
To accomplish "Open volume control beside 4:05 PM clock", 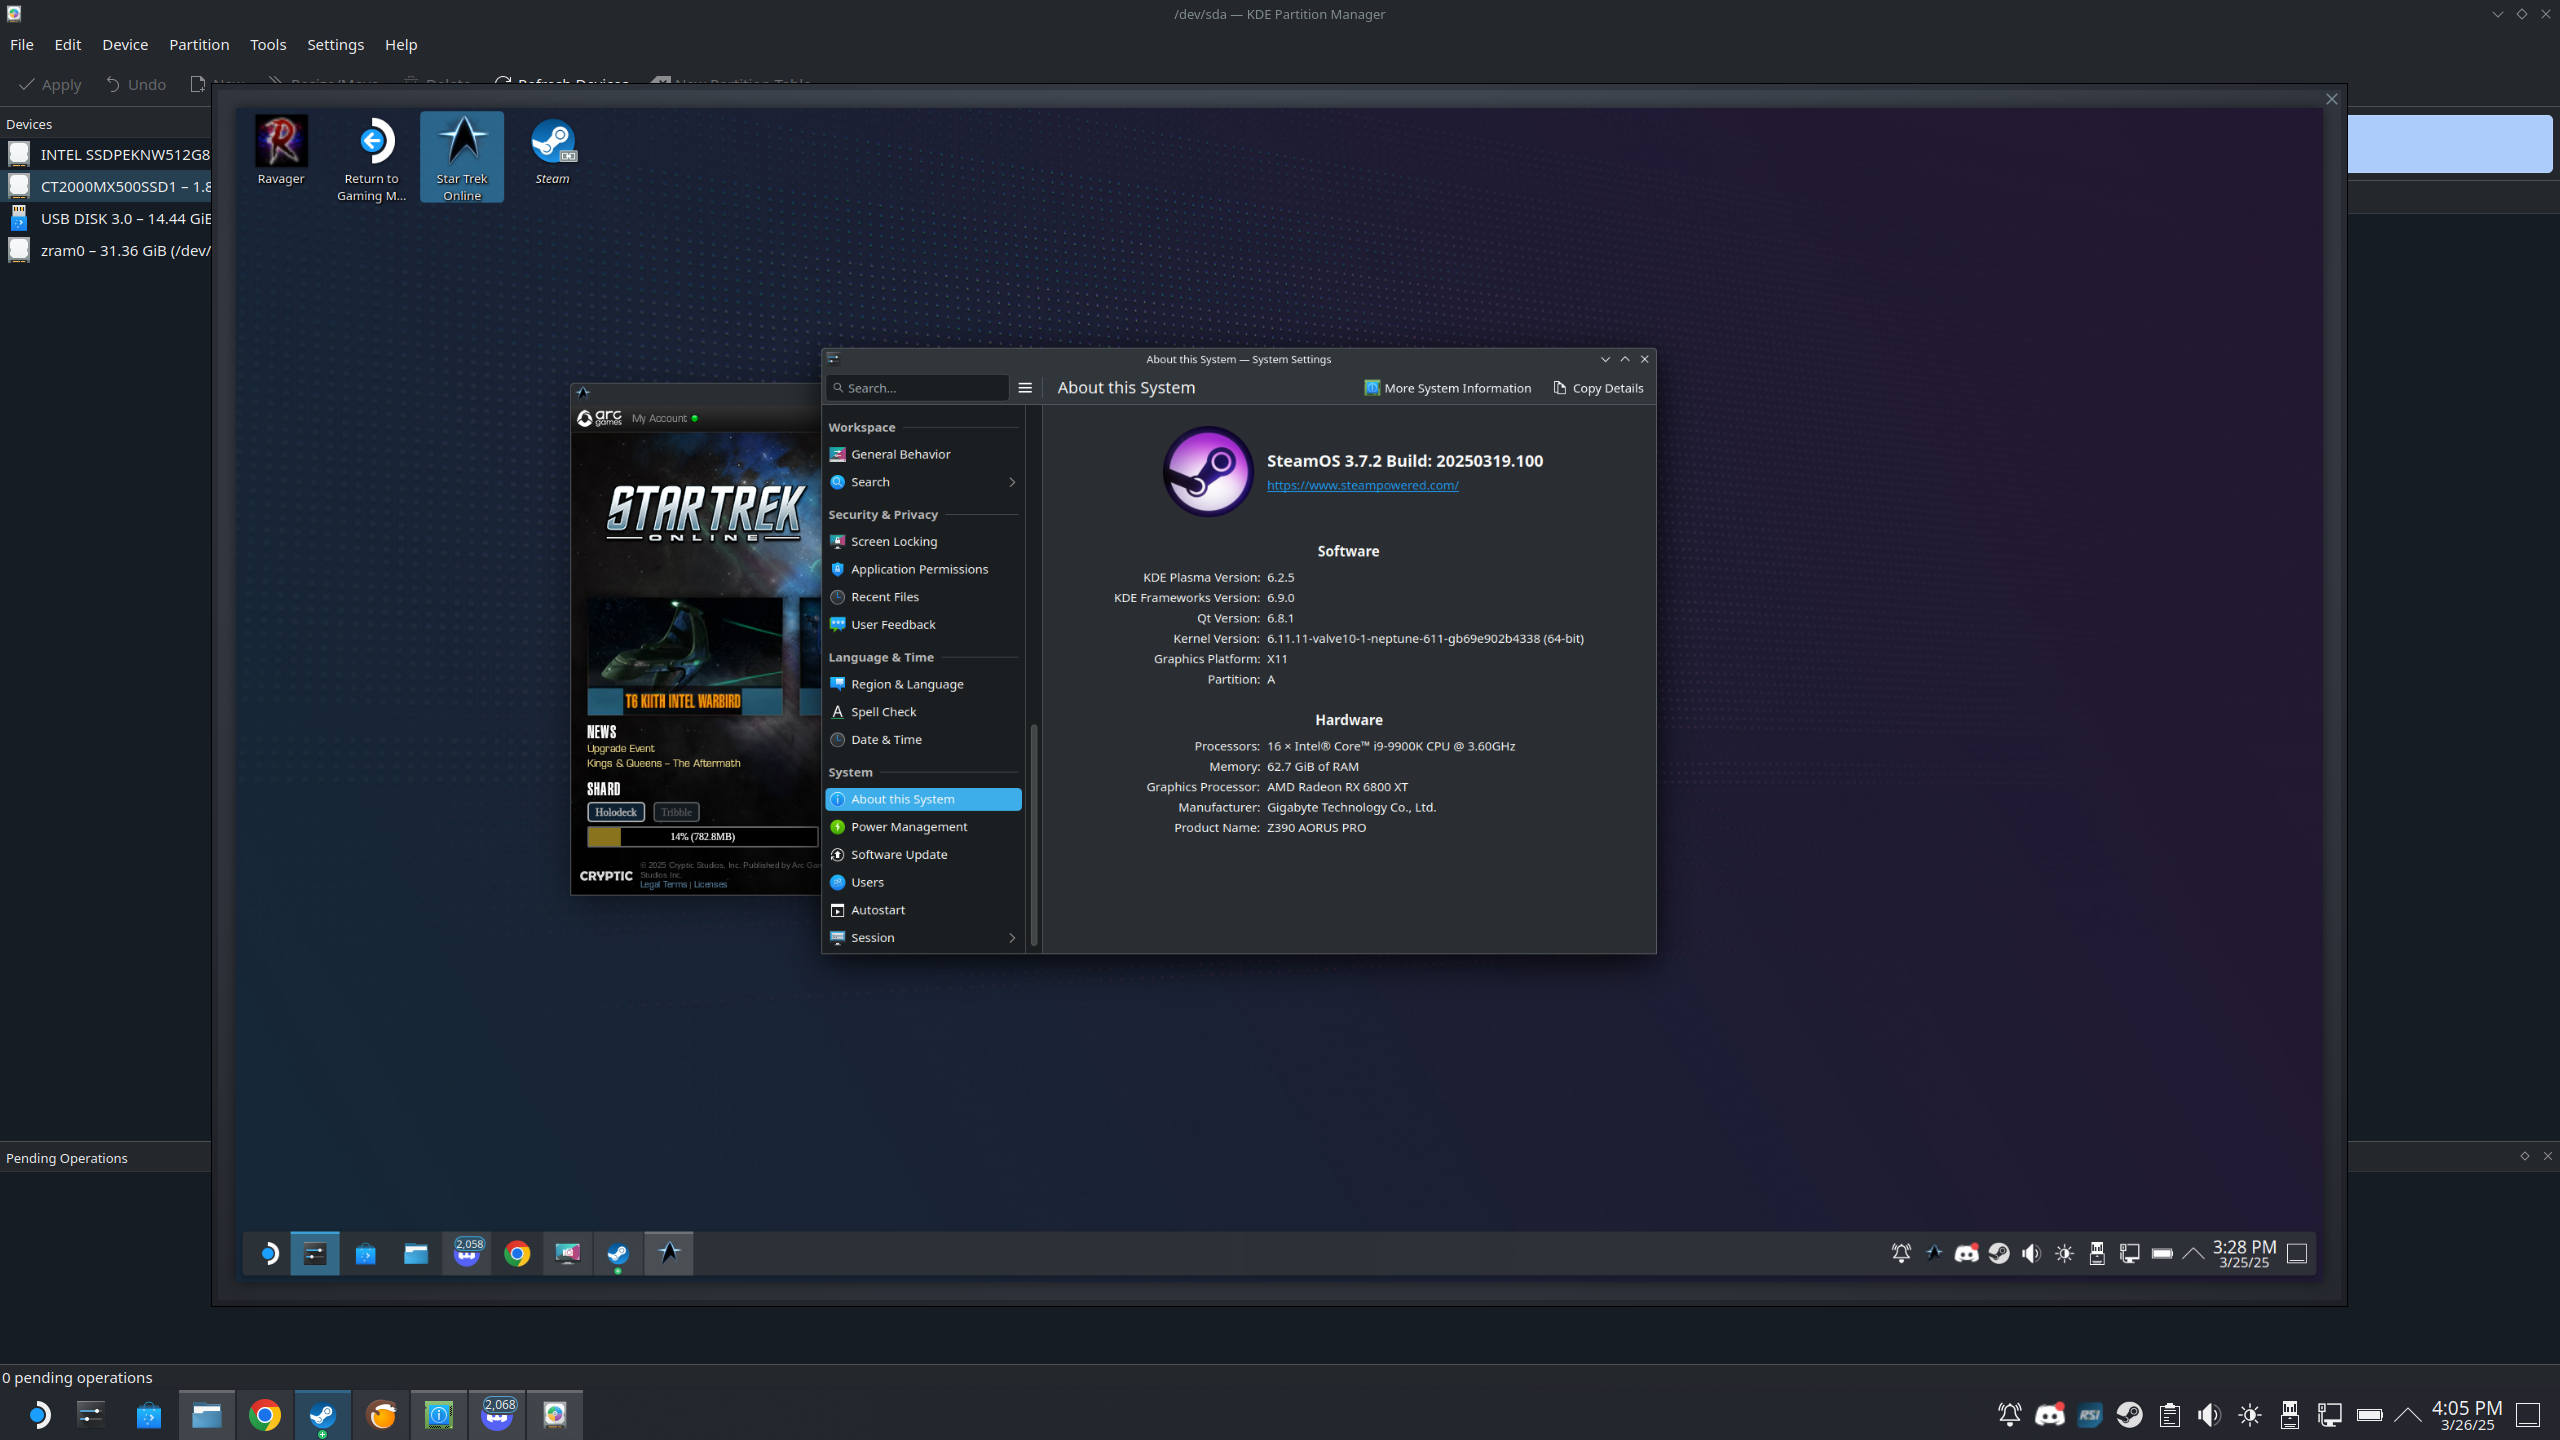I will (x=2209, y=1415).
